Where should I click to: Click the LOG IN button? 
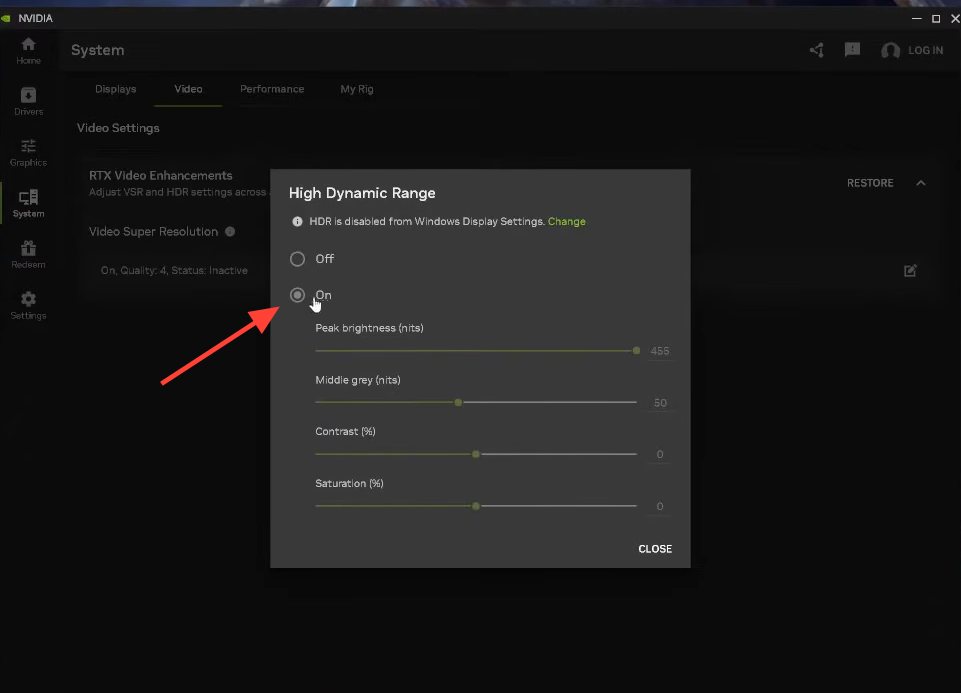click(925, 50)
